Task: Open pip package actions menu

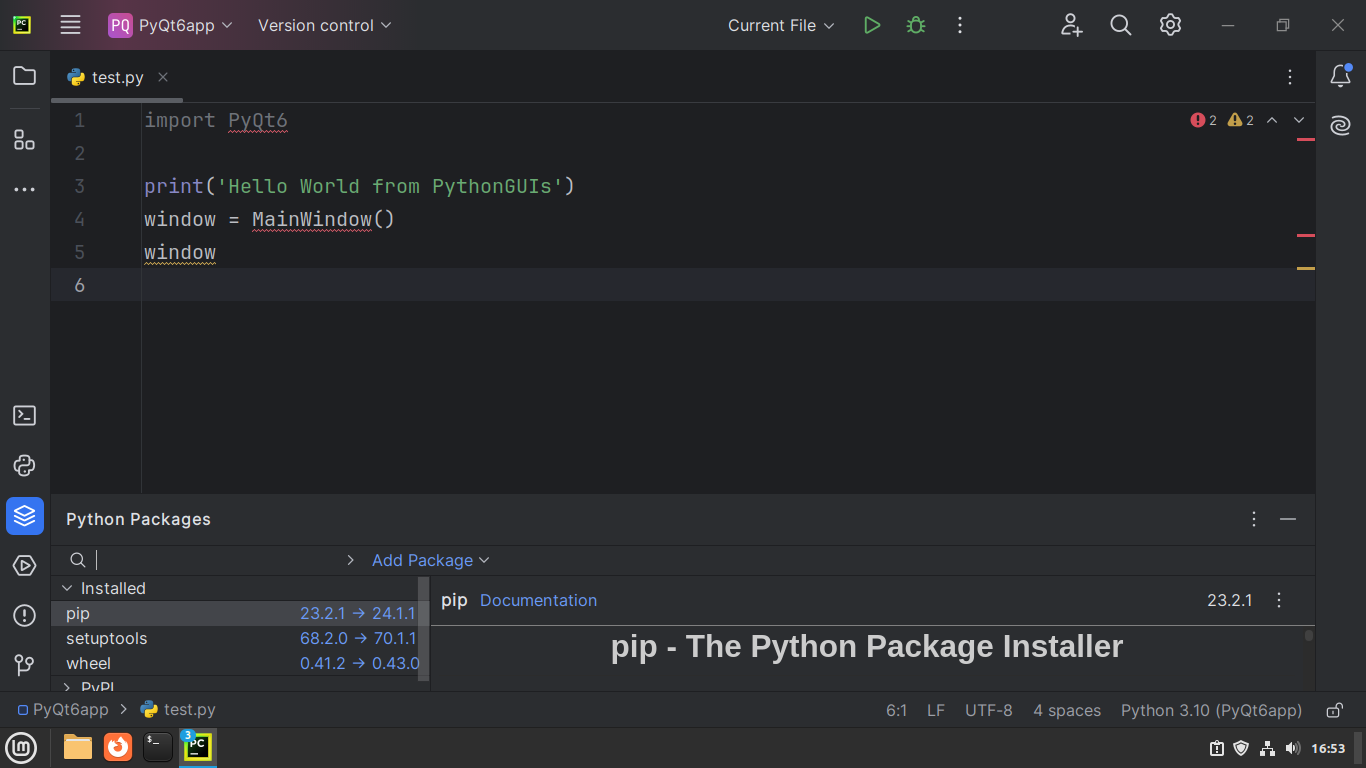Action: (x=1279, y=600)
